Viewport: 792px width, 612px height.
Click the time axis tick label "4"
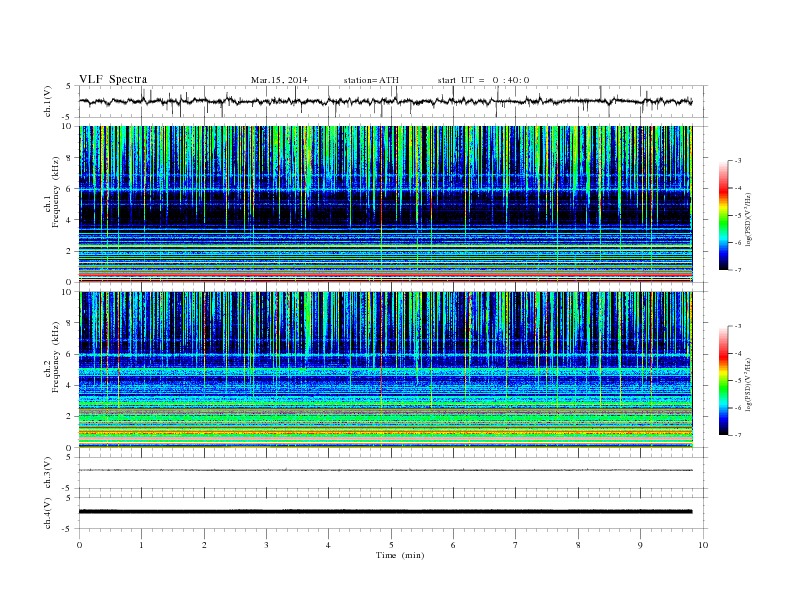coord(328,545)
